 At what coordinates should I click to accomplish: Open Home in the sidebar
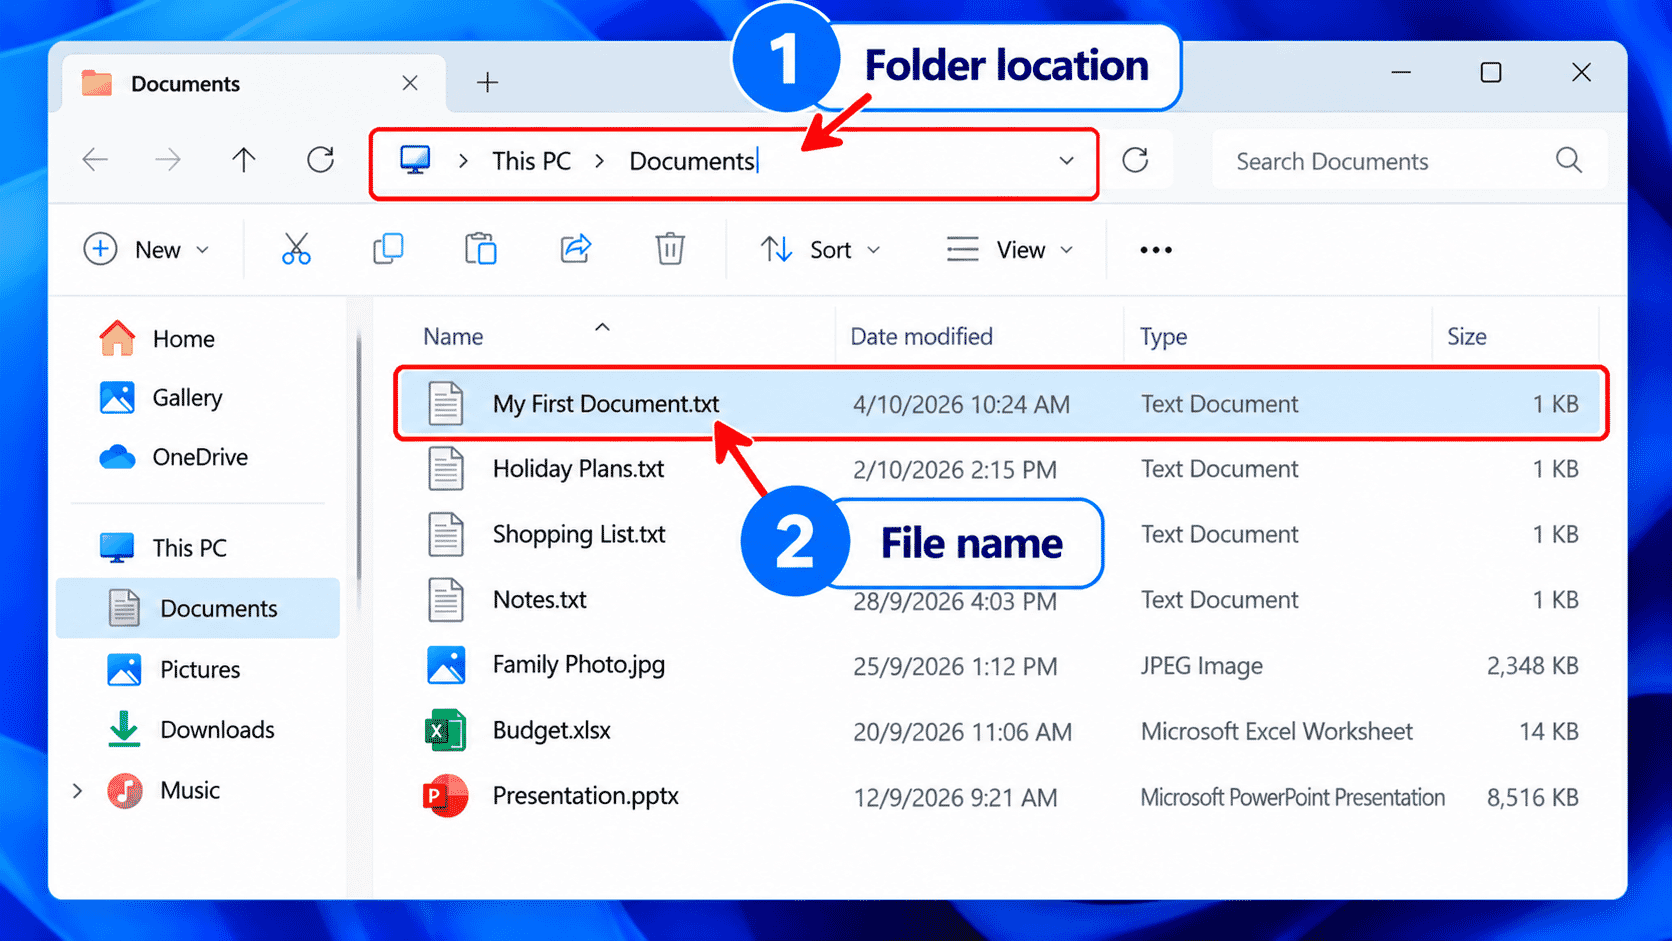[157, 339]
